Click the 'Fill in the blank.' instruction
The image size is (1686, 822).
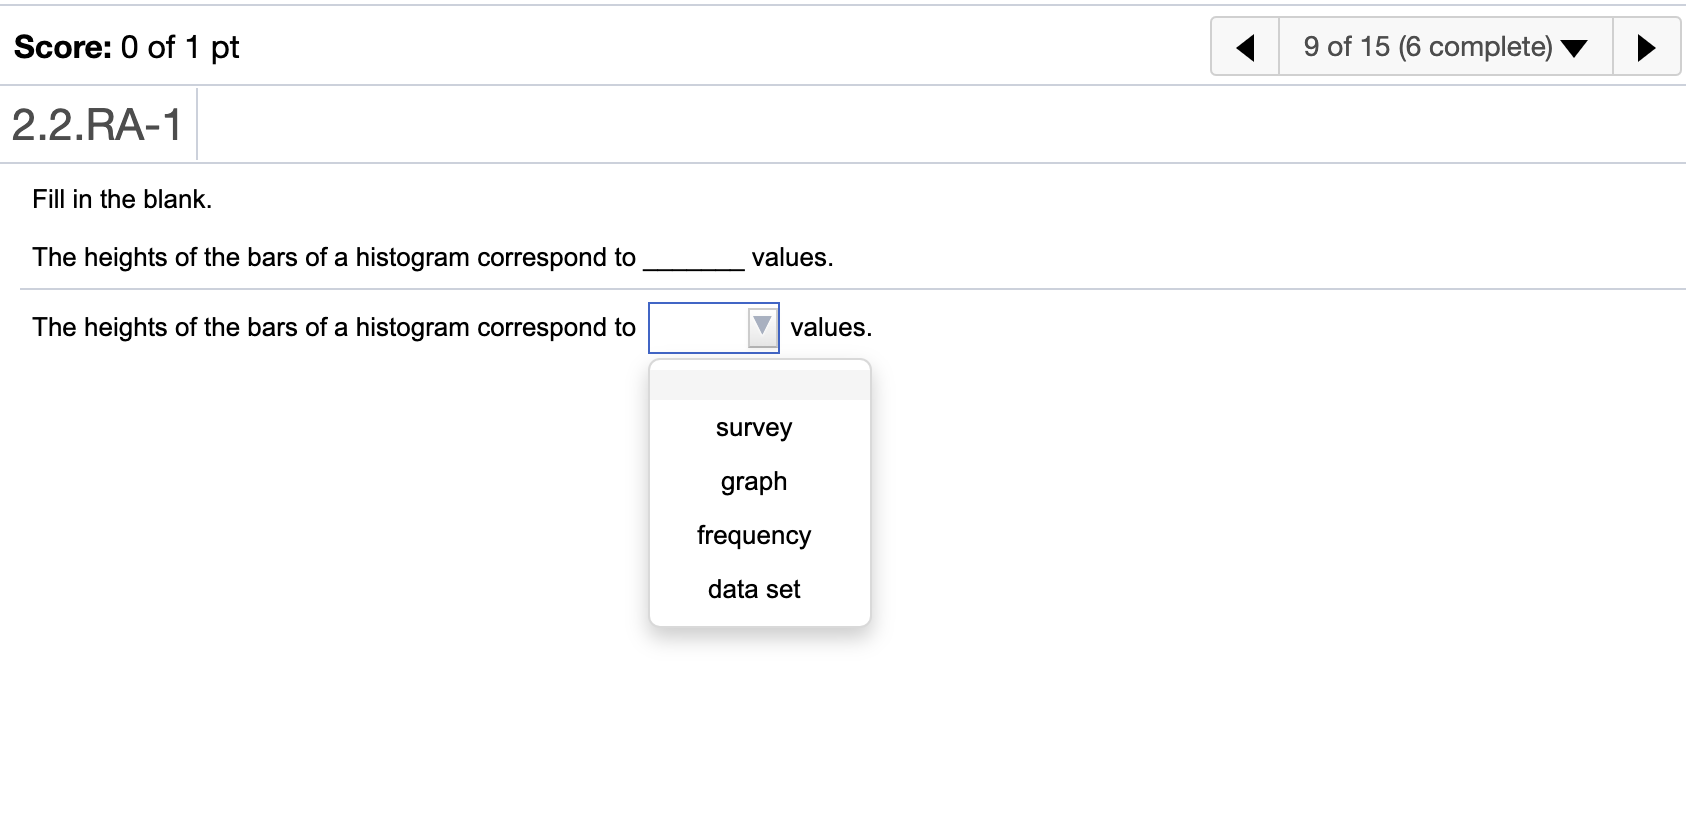pos(122,199)
